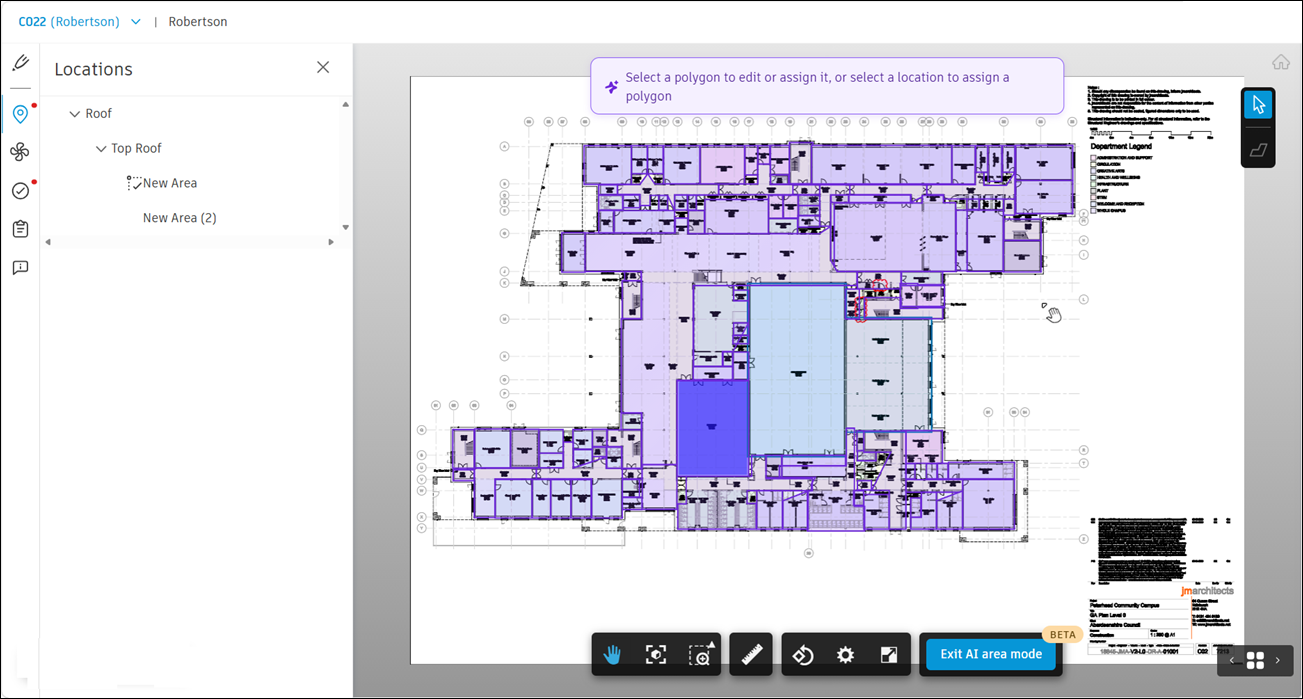This screenshot has height=699, width=1303.
Task: Open the clipboard Forms icon in sidebar
Action: tap(20, 229)
